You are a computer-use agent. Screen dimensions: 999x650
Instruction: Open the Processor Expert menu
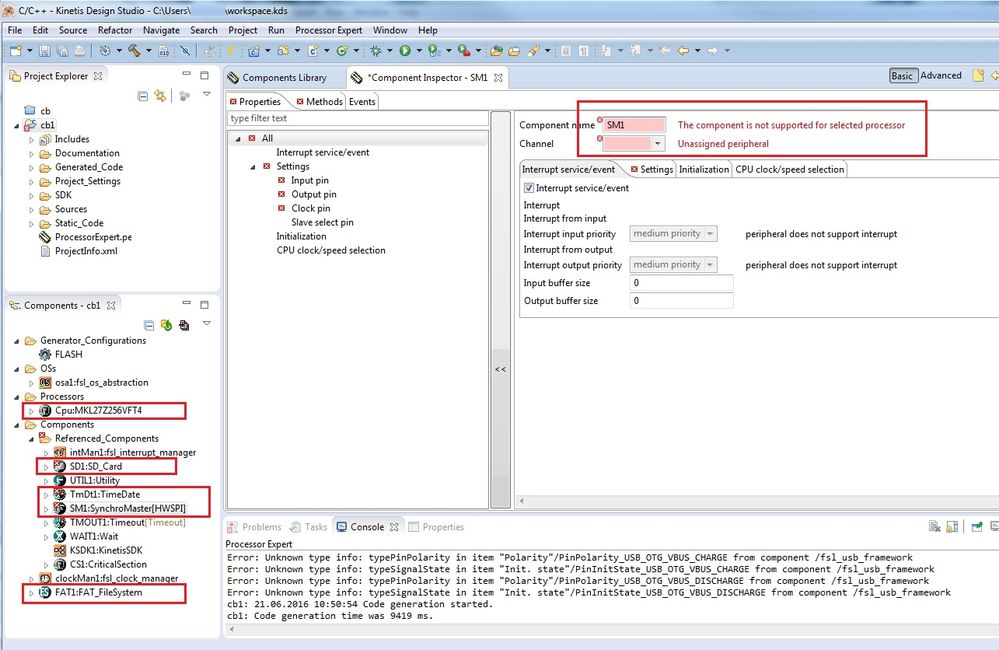328,30
